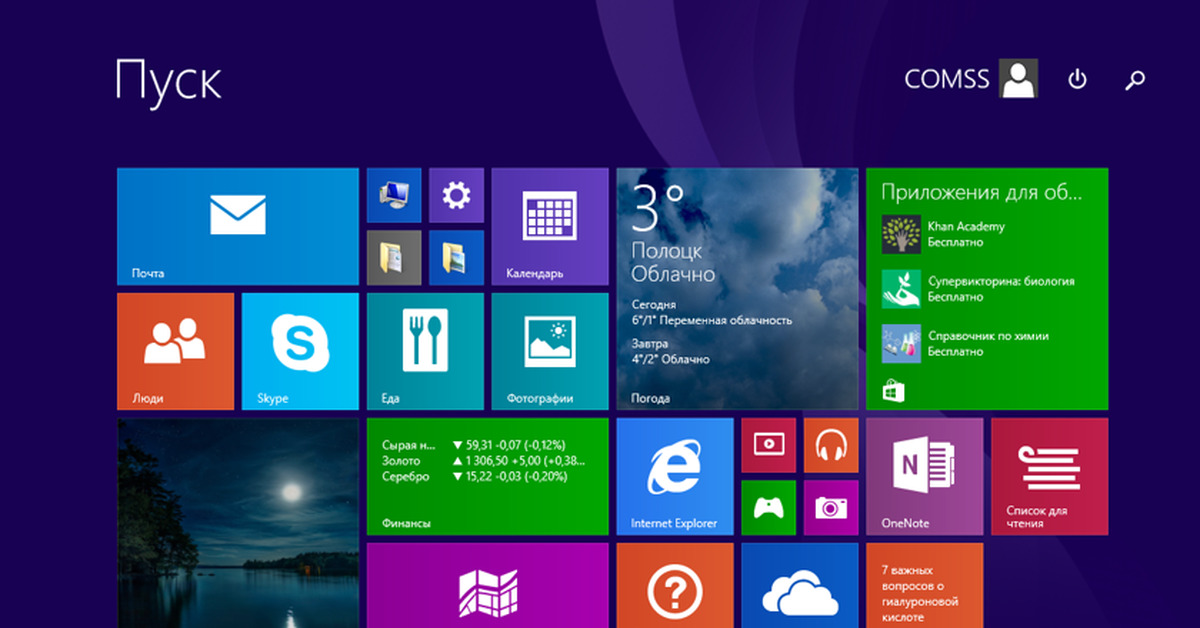
Task: Click the Пуск title text
Action: click(168, 80)
